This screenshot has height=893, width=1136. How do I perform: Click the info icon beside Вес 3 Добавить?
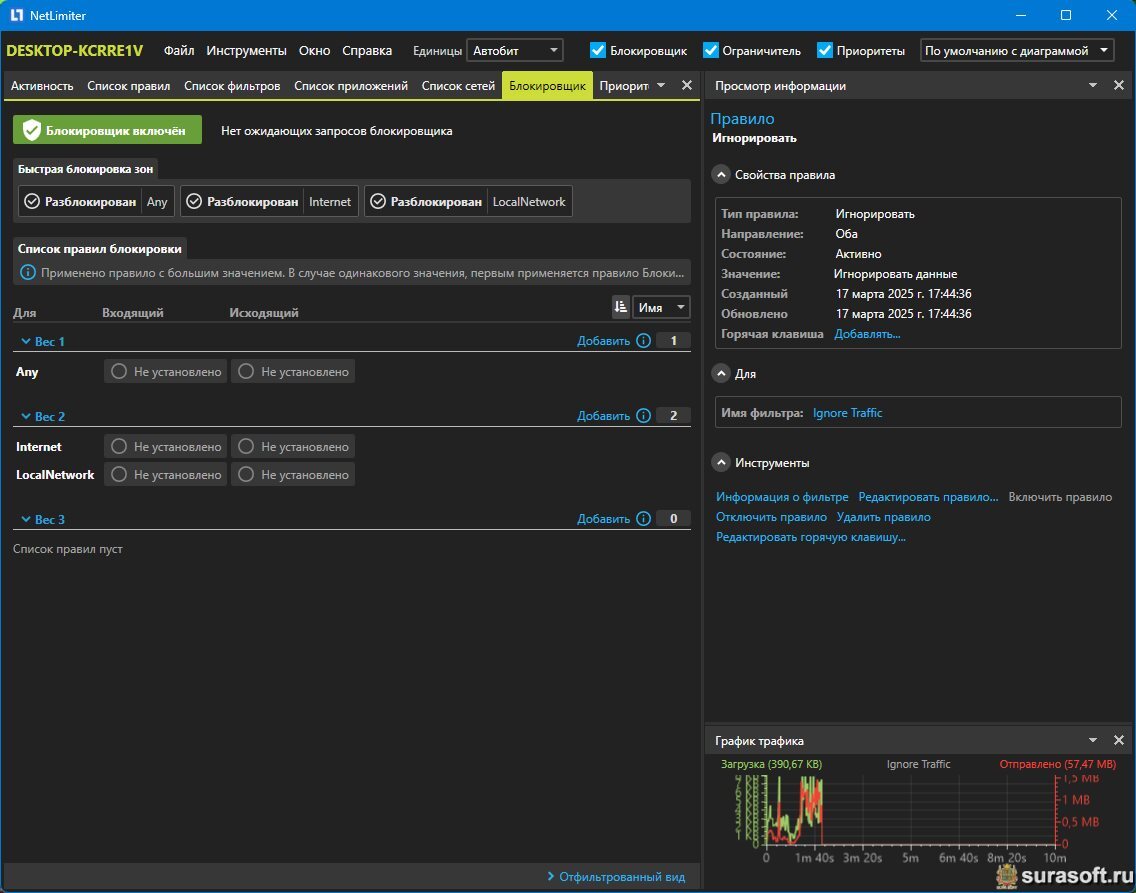point(643,519)
